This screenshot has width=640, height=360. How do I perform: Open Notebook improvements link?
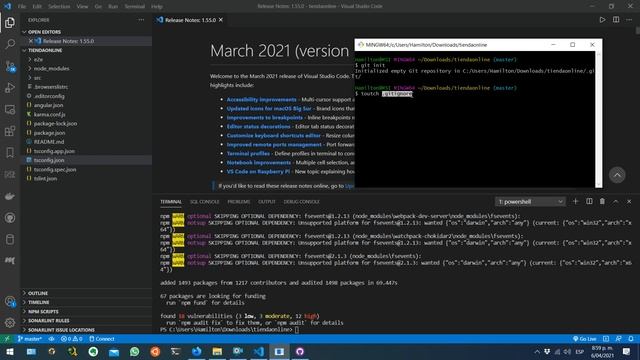(x=259, y=162)
